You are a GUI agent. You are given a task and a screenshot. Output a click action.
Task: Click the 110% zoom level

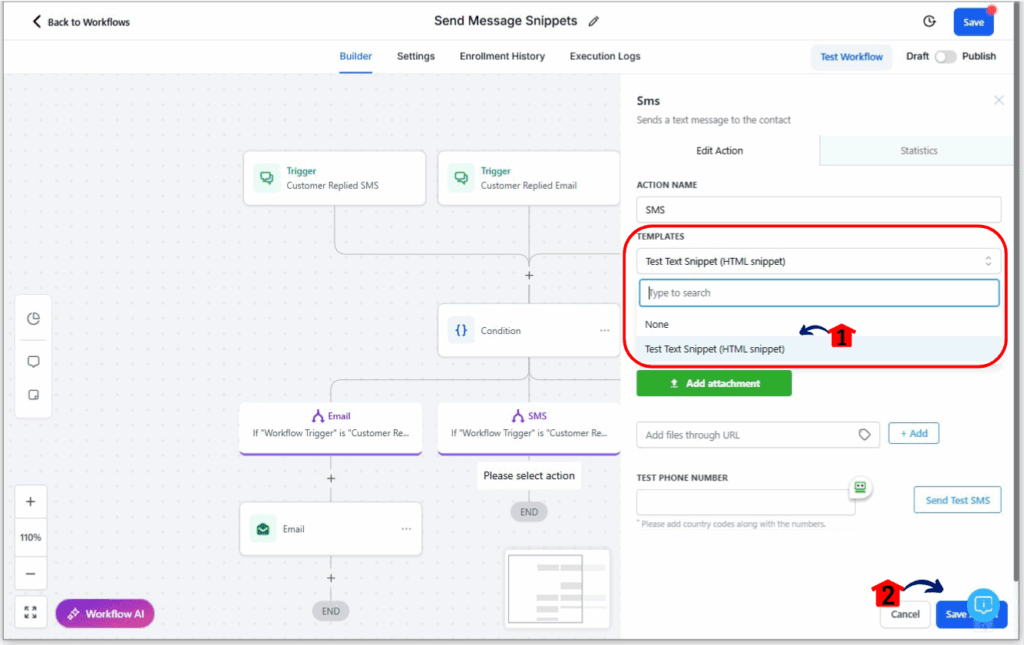pos(31,537)
